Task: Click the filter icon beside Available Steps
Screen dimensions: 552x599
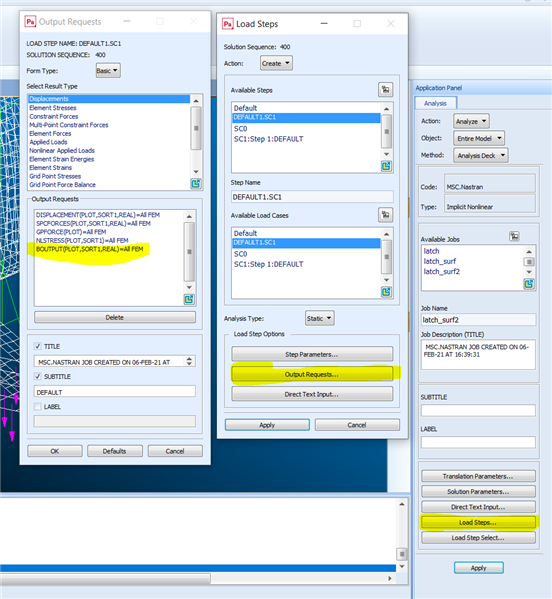Action: tap(385, 90)
